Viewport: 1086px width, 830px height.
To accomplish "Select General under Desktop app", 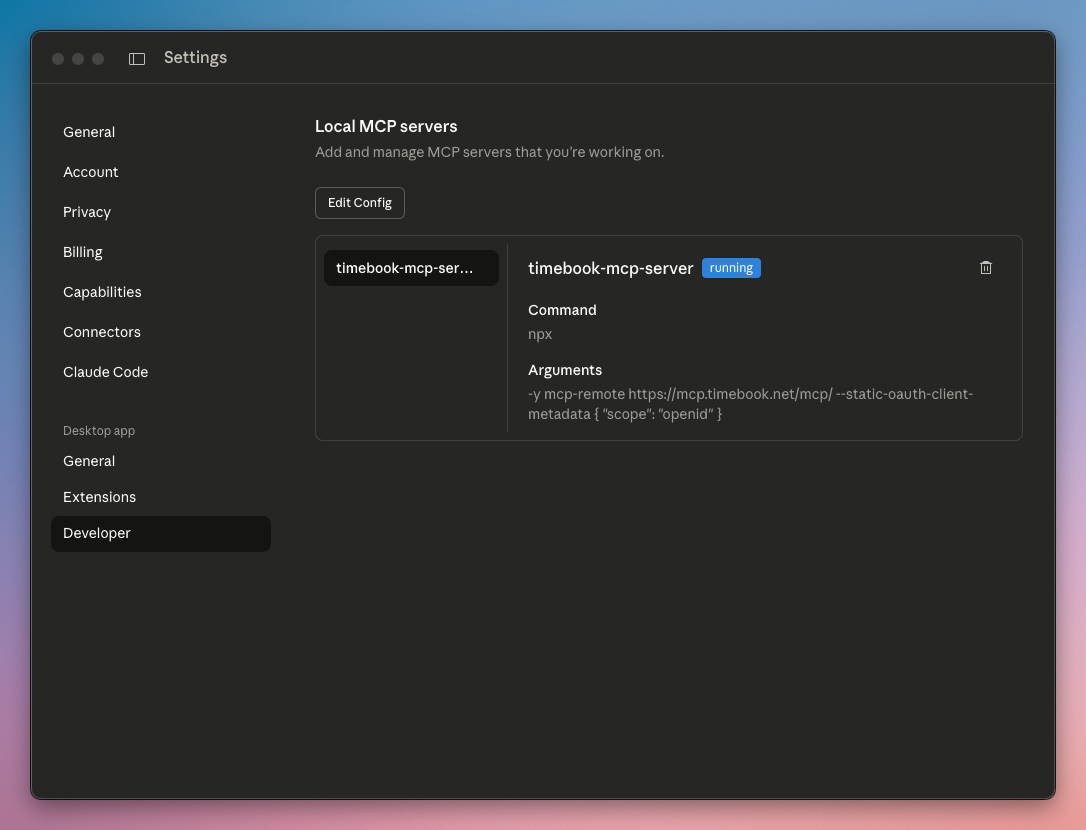I will [89, 461].
